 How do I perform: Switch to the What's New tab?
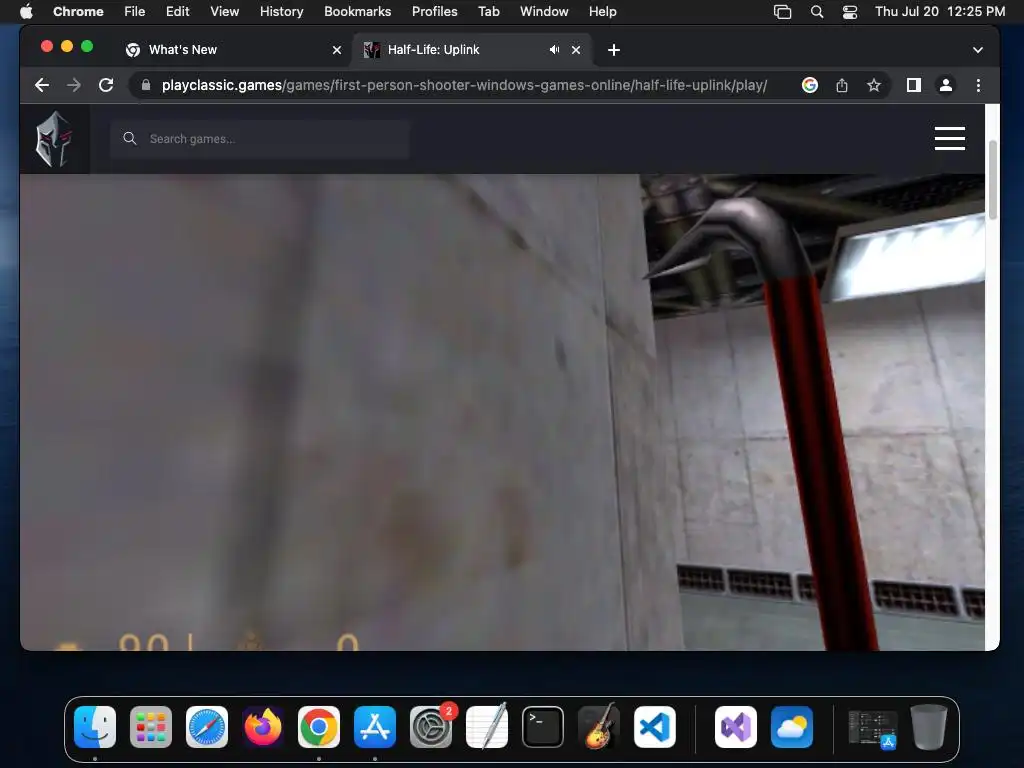[232, 50]
